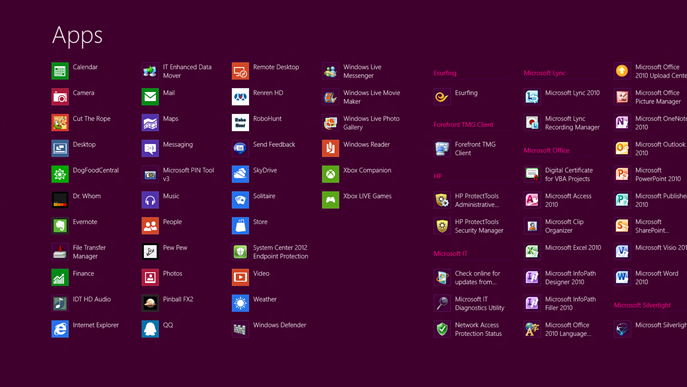Open HP ProtectTools Security Manager icon

pyautogui.click(x=442, y=226)
